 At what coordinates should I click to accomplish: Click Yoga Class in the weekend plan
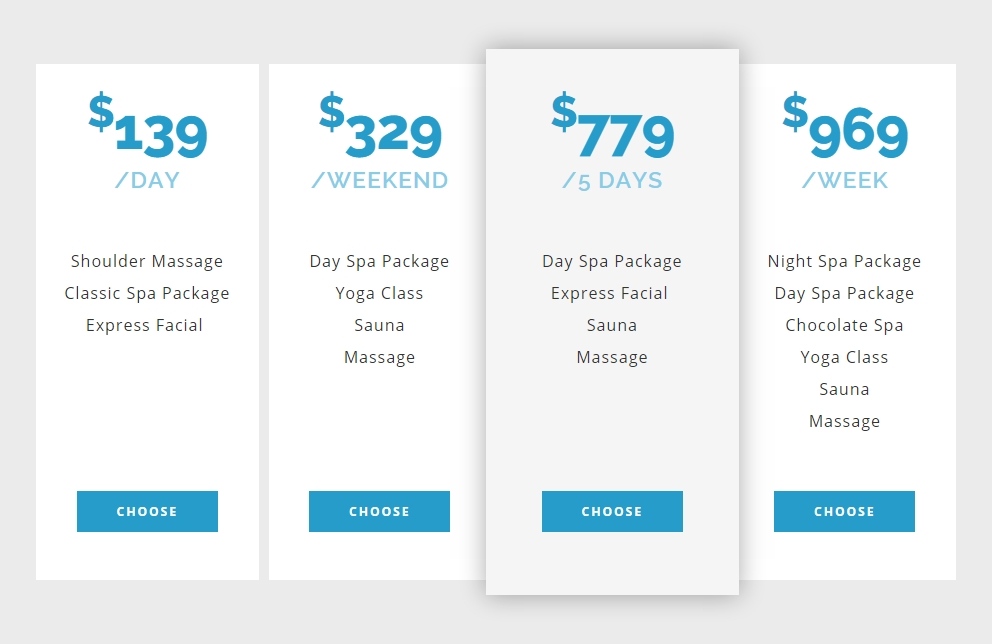coord(379,293)
